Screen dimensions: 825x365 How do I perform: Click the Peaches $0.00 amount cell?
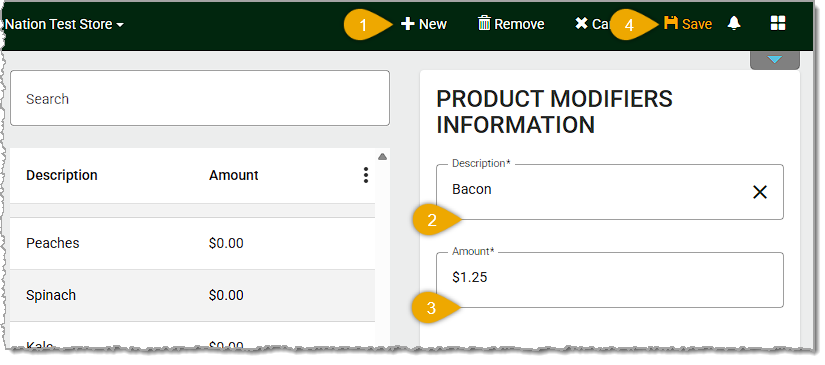click(x=226, y=243)
